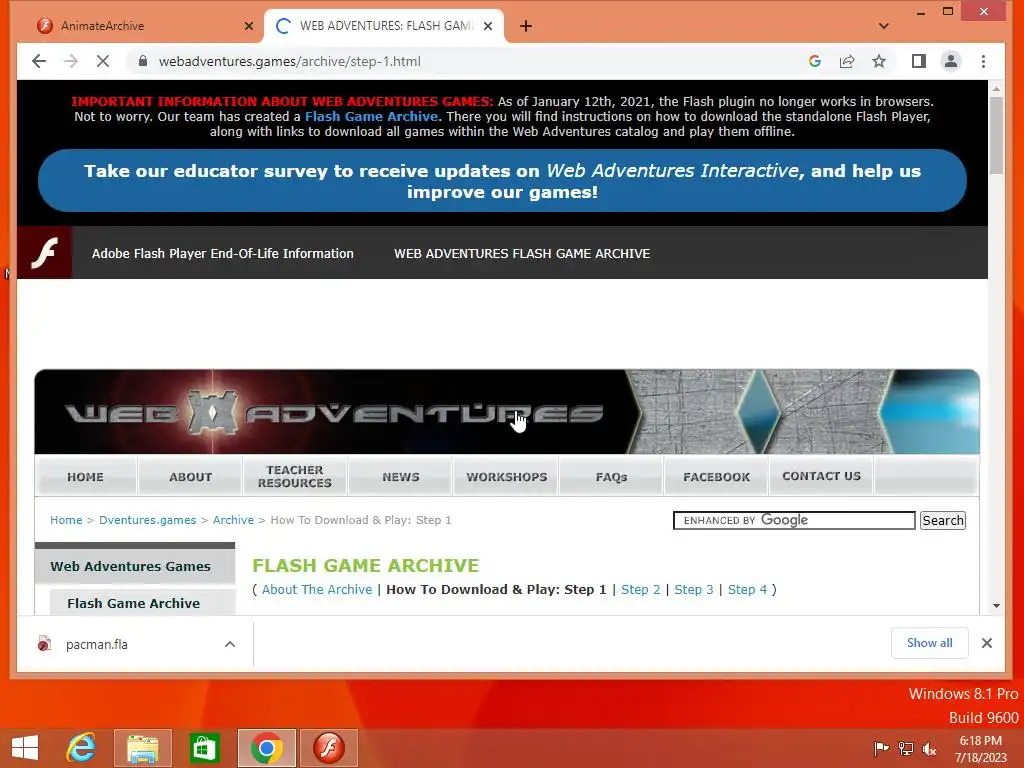The image size is (1024, 768).
Task: Open the FACEBOOK nav tab
Action: click(x=716, y=477)
